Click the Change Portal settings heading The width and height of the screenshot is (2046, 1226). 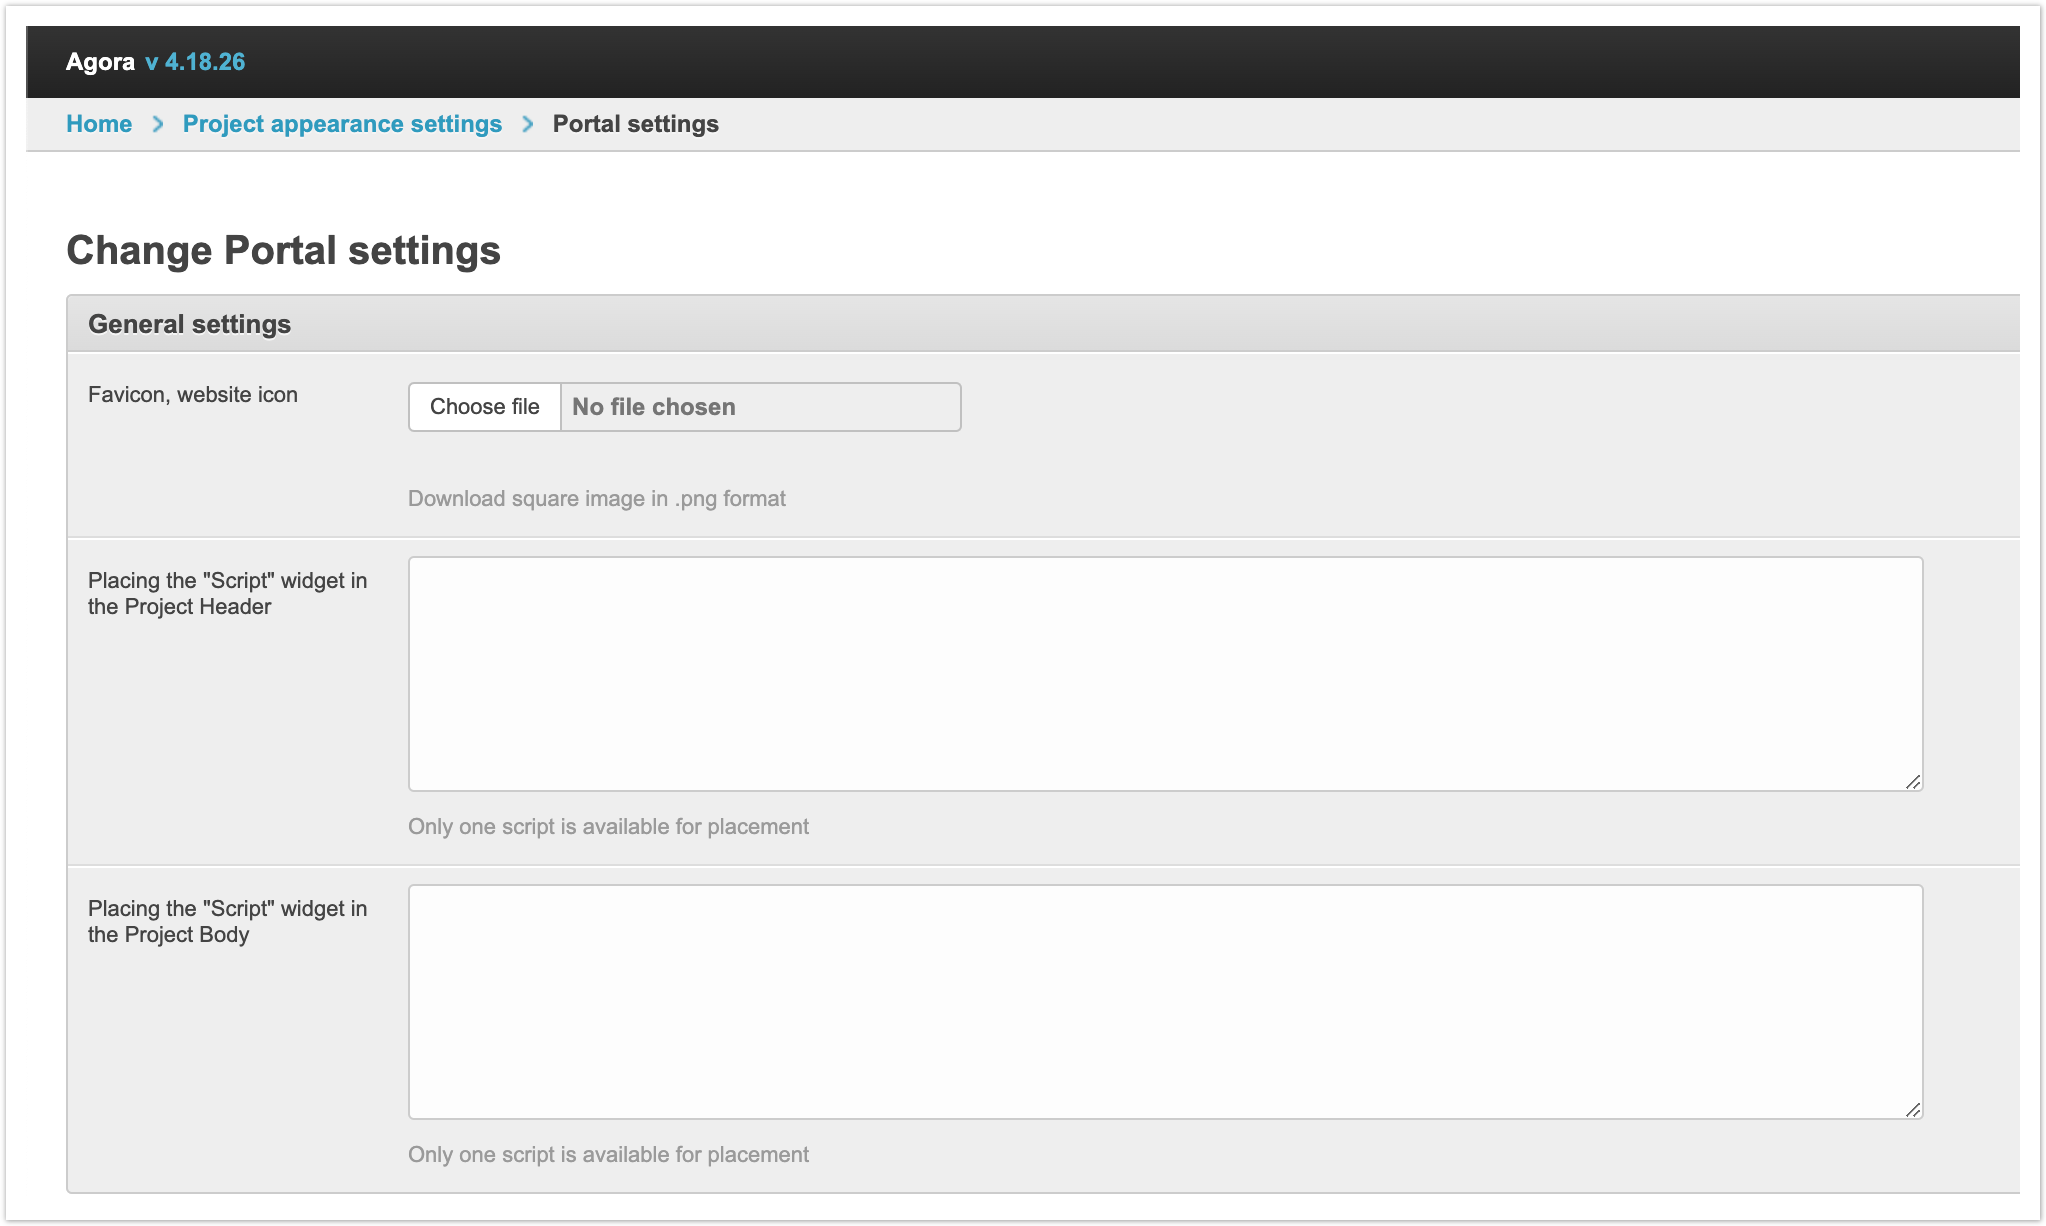point(283,250)
